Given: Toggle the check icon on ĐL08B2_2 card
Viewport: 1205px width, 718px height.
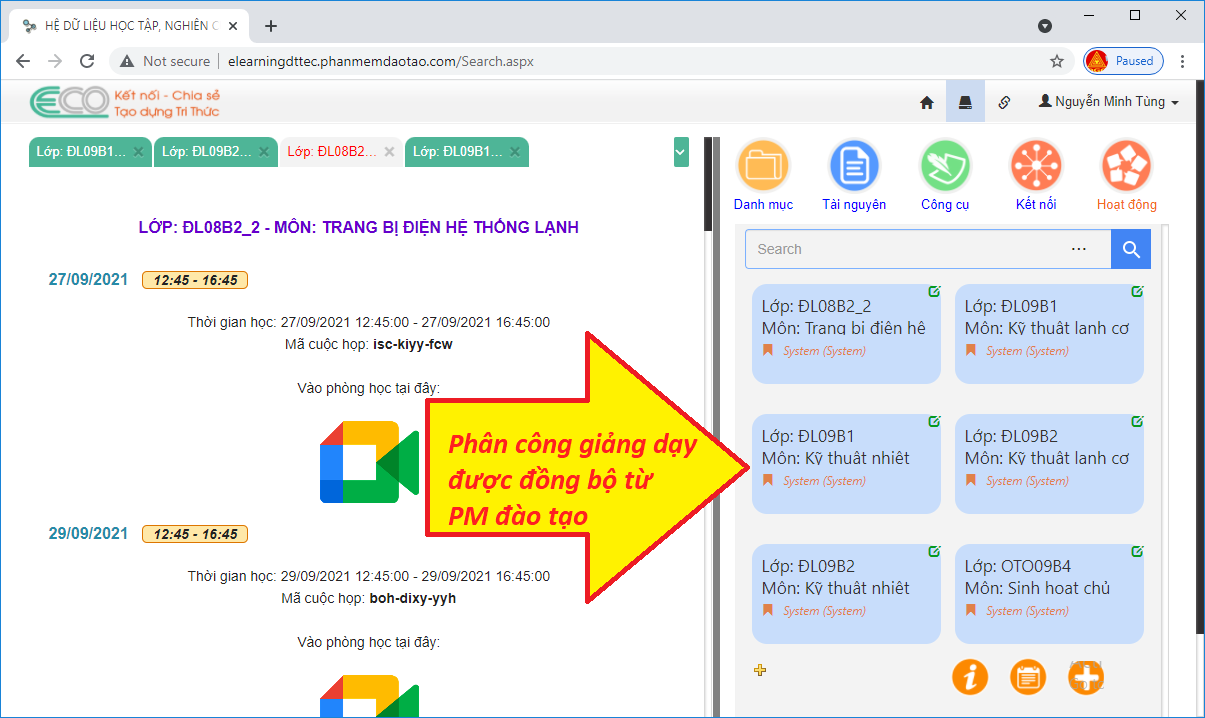Looking at the screenshot, I should click(934, 292).
